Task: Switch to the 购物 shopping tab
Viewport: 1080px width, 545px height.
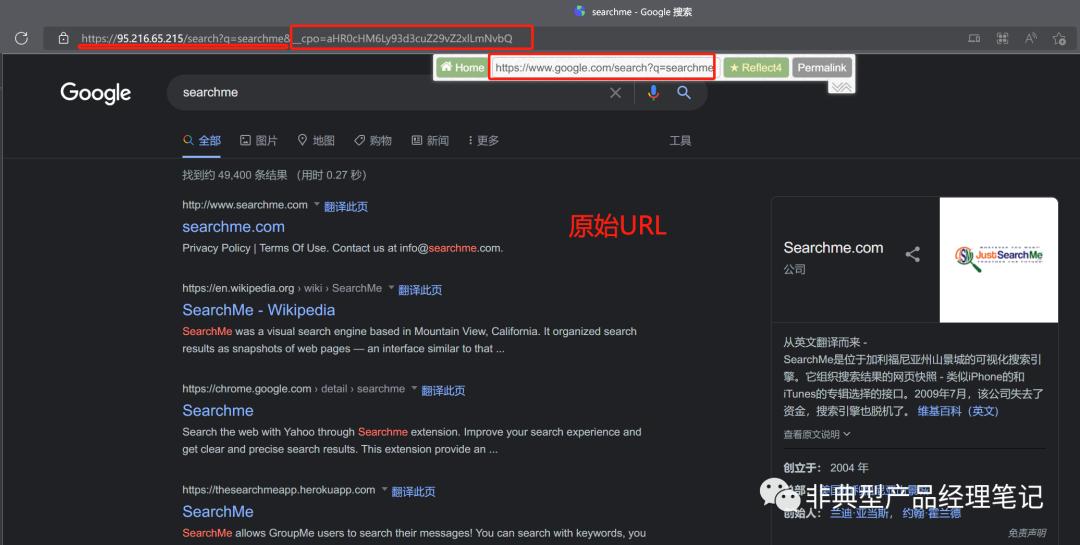Action: 373,141
